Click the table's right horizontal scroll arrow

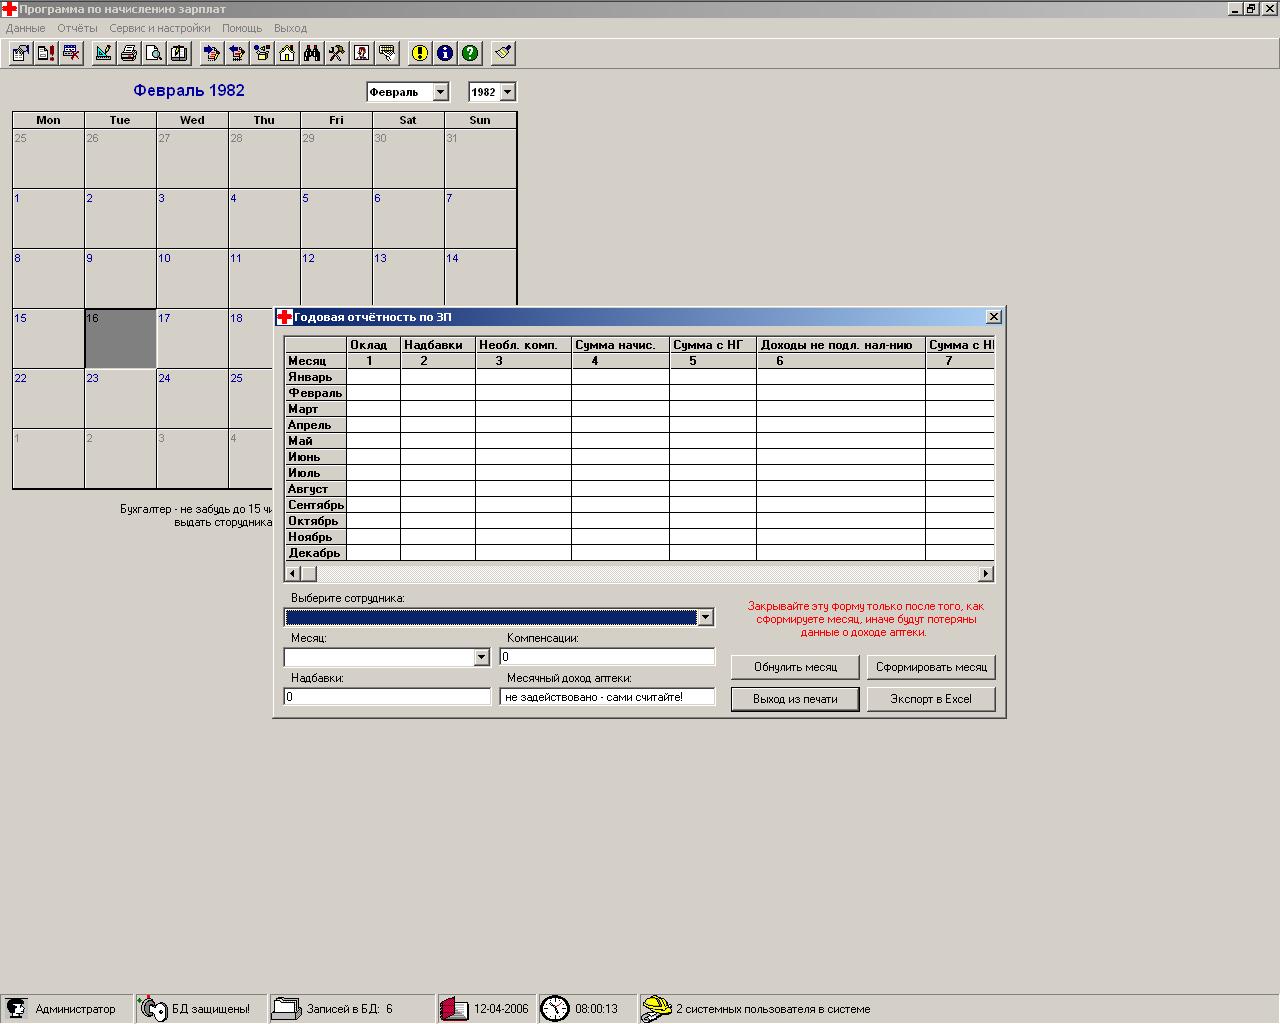pos(986,573)
